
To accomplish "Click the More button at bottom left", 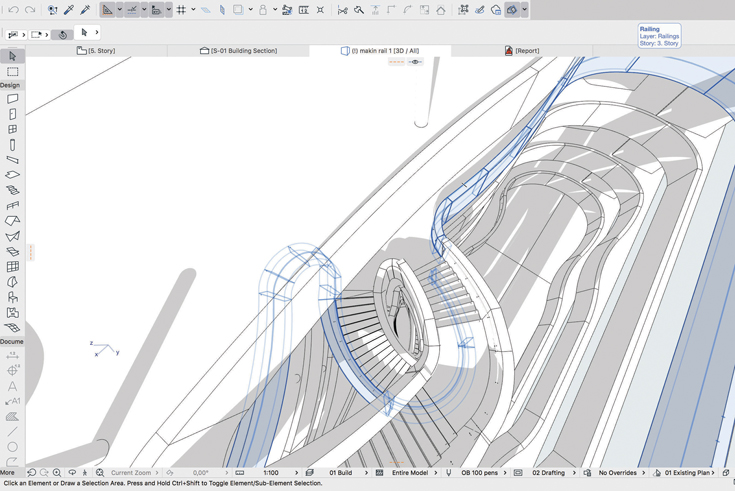I will pos(8,473).
